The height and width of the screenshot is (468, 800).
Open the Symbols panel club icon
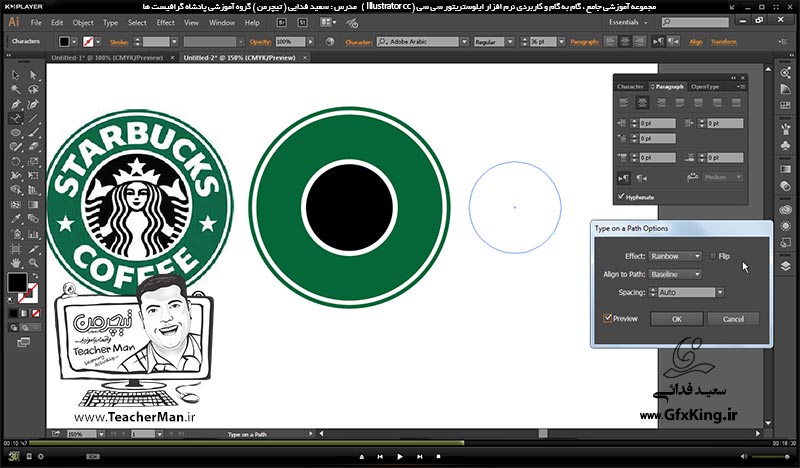786,145
